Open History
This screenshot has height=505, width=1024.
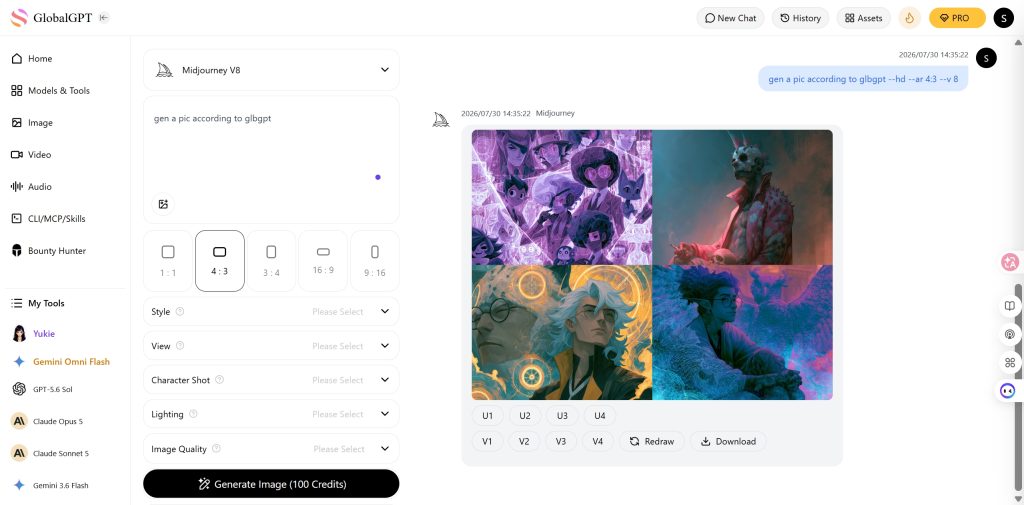click(800, 18)
